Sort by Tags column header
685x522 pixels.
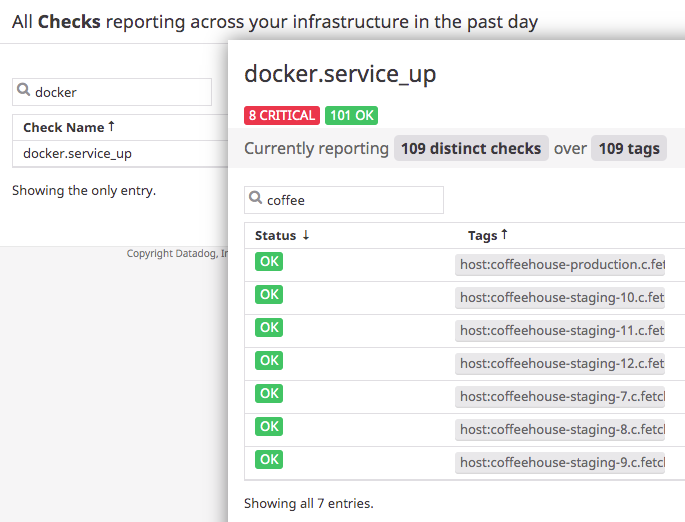click(488, 235)
